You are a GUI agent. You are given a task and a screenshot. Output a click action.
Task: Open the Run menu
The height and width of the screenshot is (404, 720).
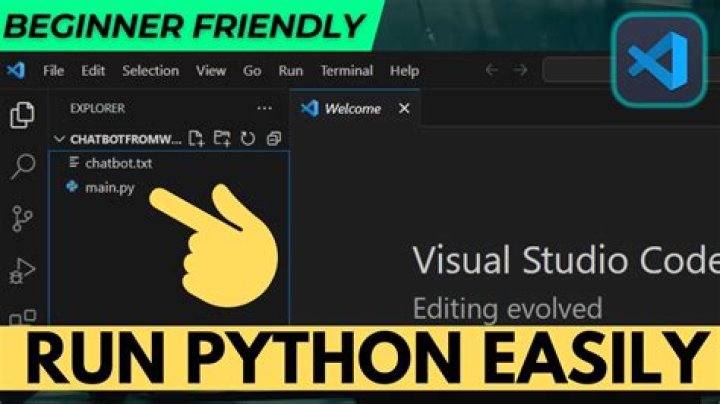pos(291,71)
